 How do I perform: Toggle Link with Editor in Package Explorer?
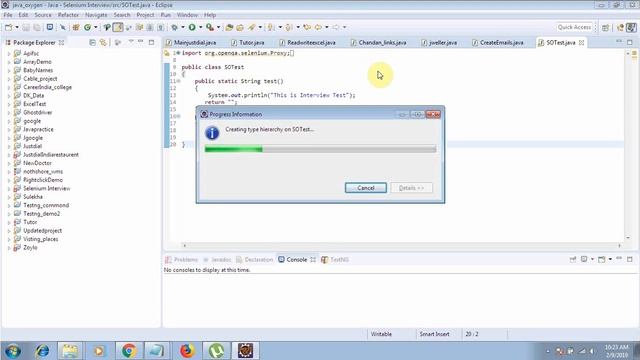(x=103, y=42)
